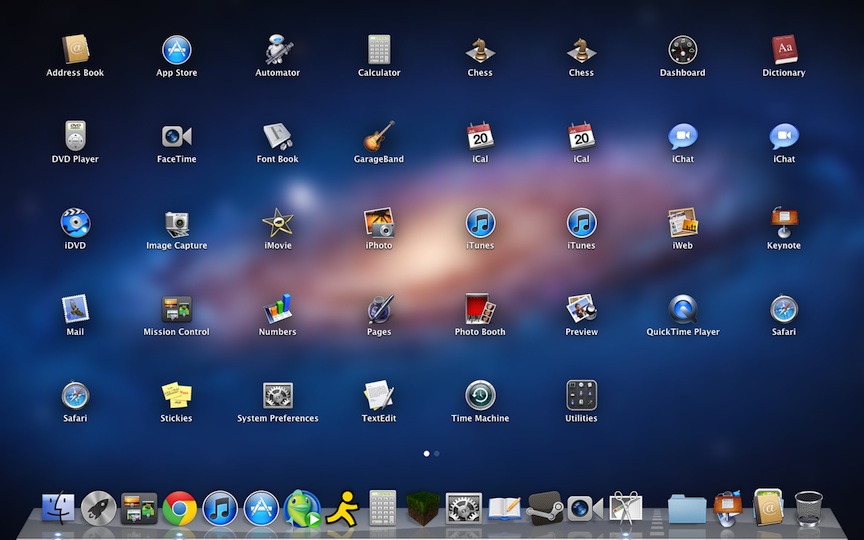Open the Utilities folder in Launchpad
Image resolution: width=864 pixels, height=540 pixels.
point(581,396)
